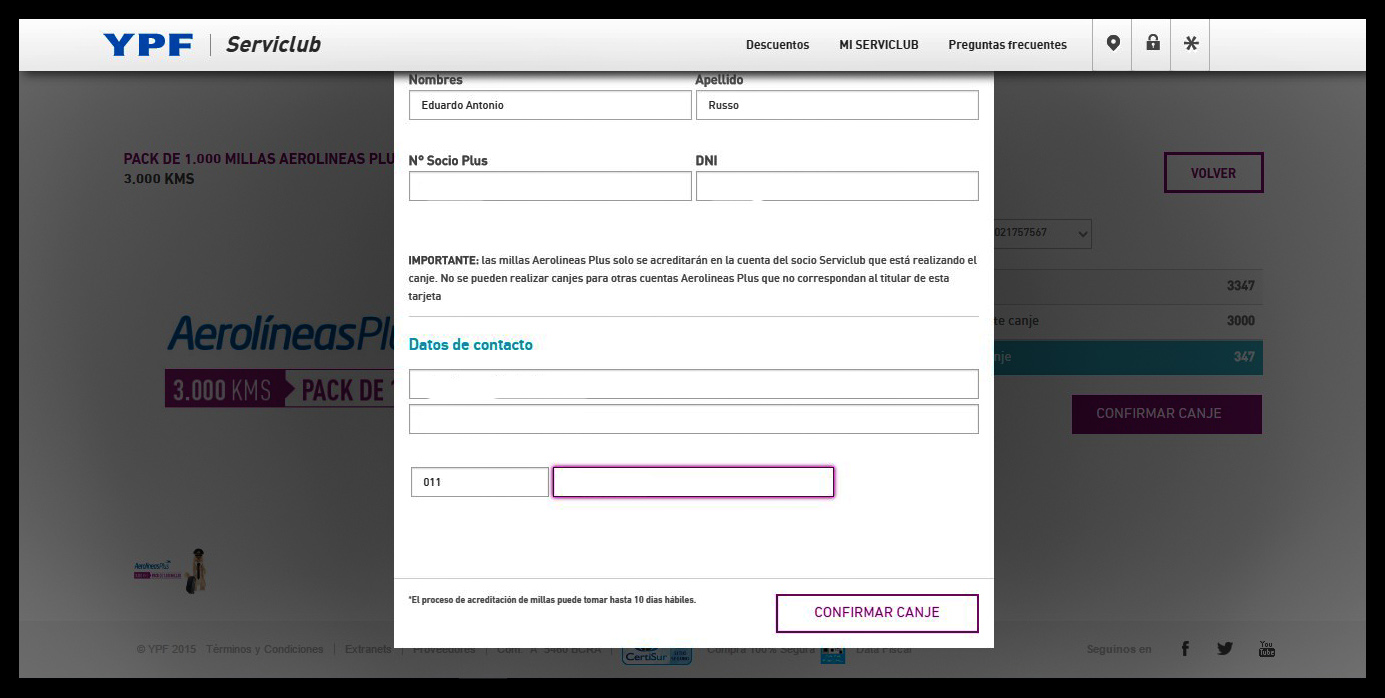This screenshot has height=698, width=1385.
Task: Expand the card number dropdown
Action: [x=1081, y=234]
